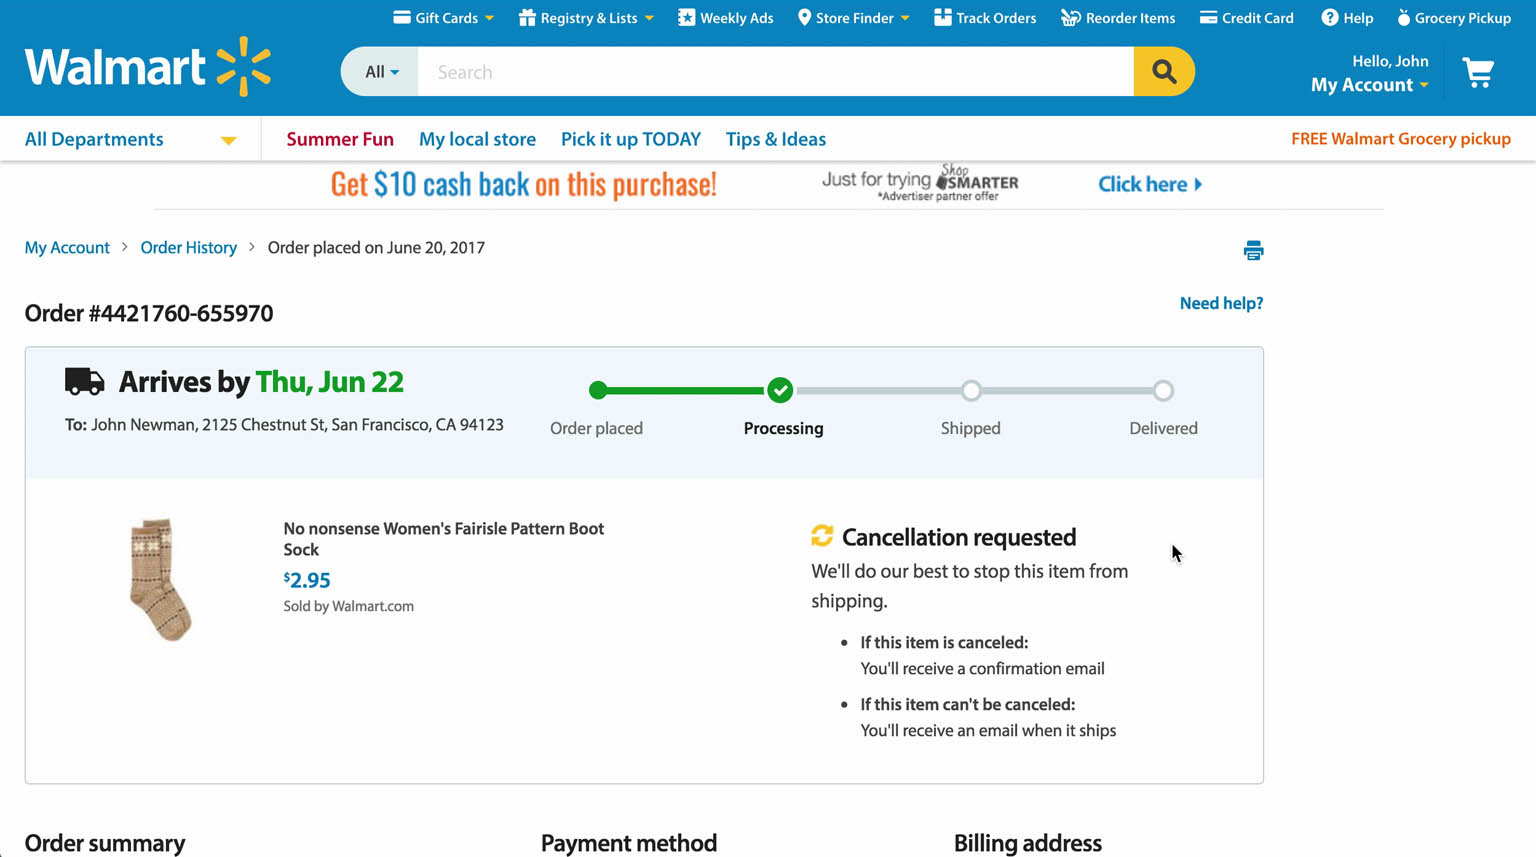Click the Shipped step on progress tracker
1536x857 pixels.
pos(970,391)
